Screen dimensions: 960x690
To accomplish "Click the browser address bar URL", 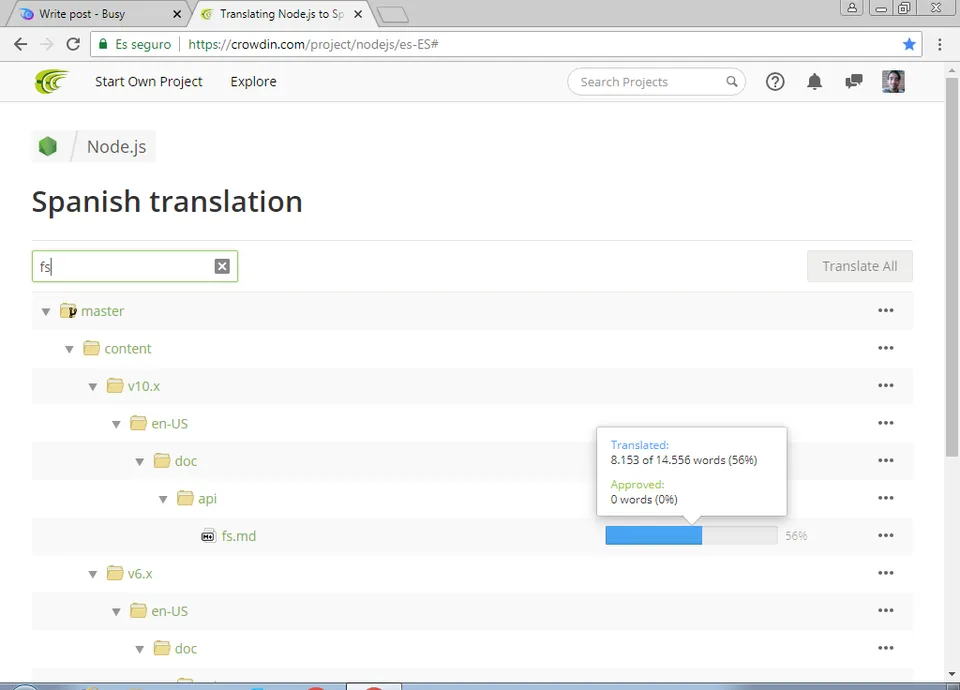I will pyautogui.click(x=313, y=44).
